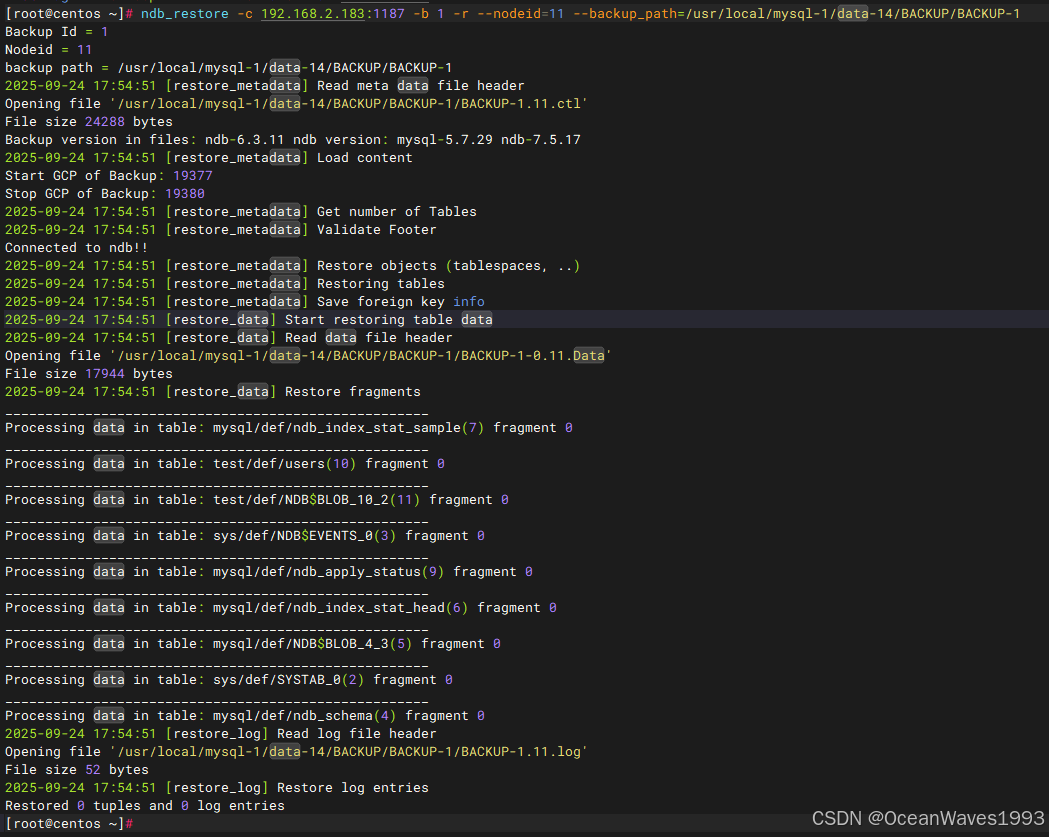Click 'Restoring tables' log line
The height and width of the screenshot is (837, 1049).
coord(225,284)
